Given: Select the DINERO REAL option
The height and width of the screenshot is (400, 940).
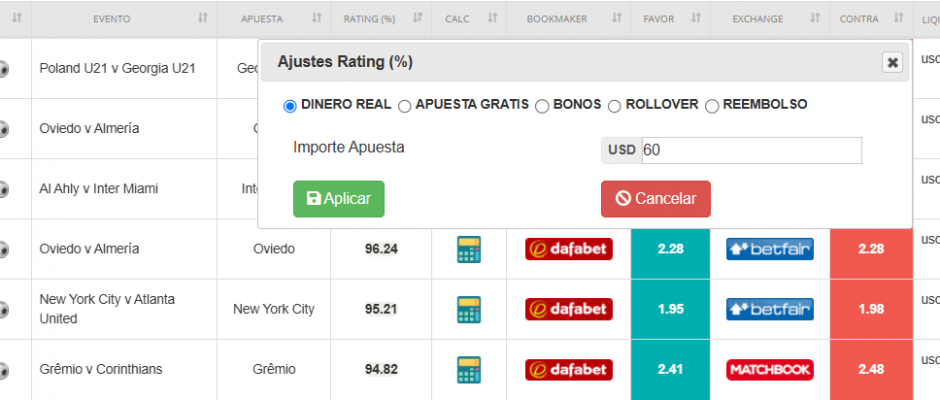Looking at the screenshot, I should [291, 105].
